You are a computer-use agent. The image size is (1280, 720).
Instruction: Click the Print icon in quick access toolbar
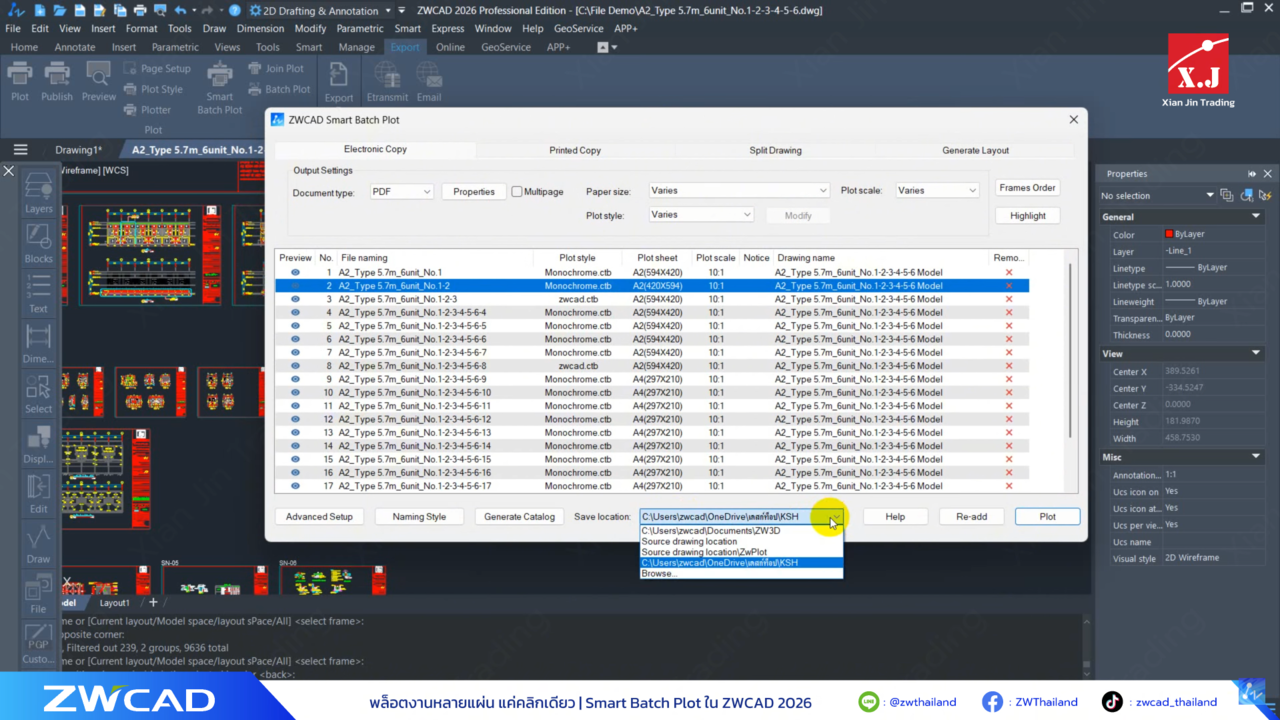[140, 10]
